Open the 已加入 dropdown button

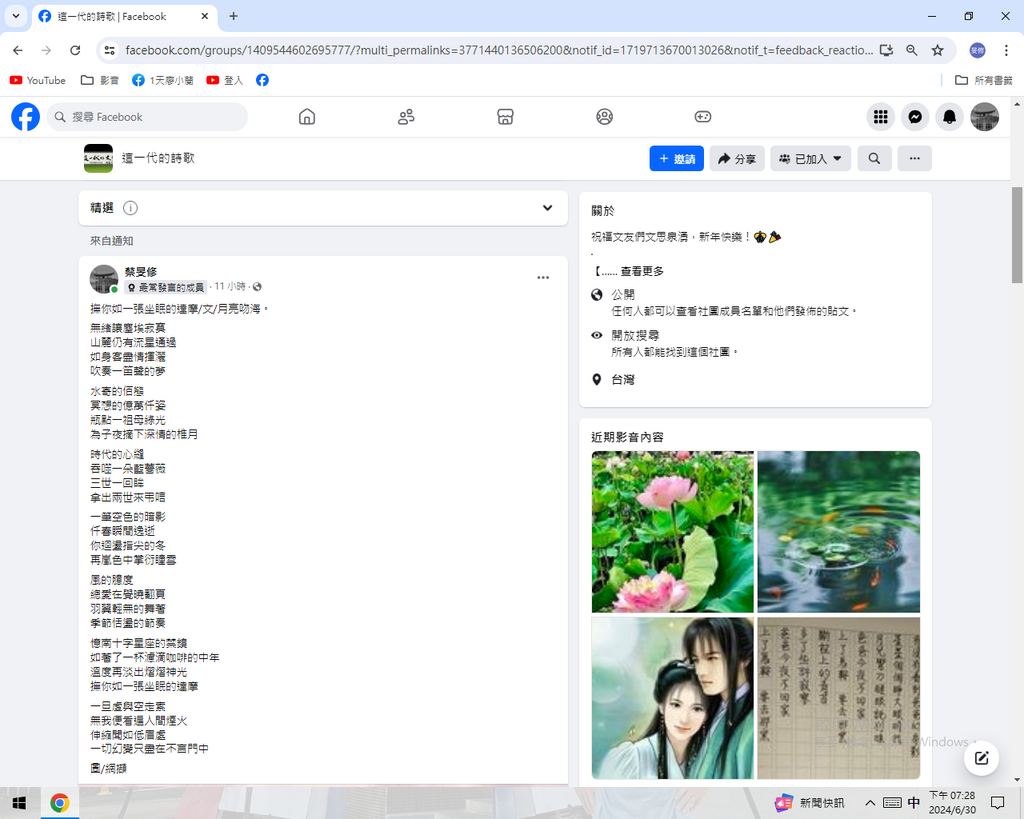click(810, 158)
